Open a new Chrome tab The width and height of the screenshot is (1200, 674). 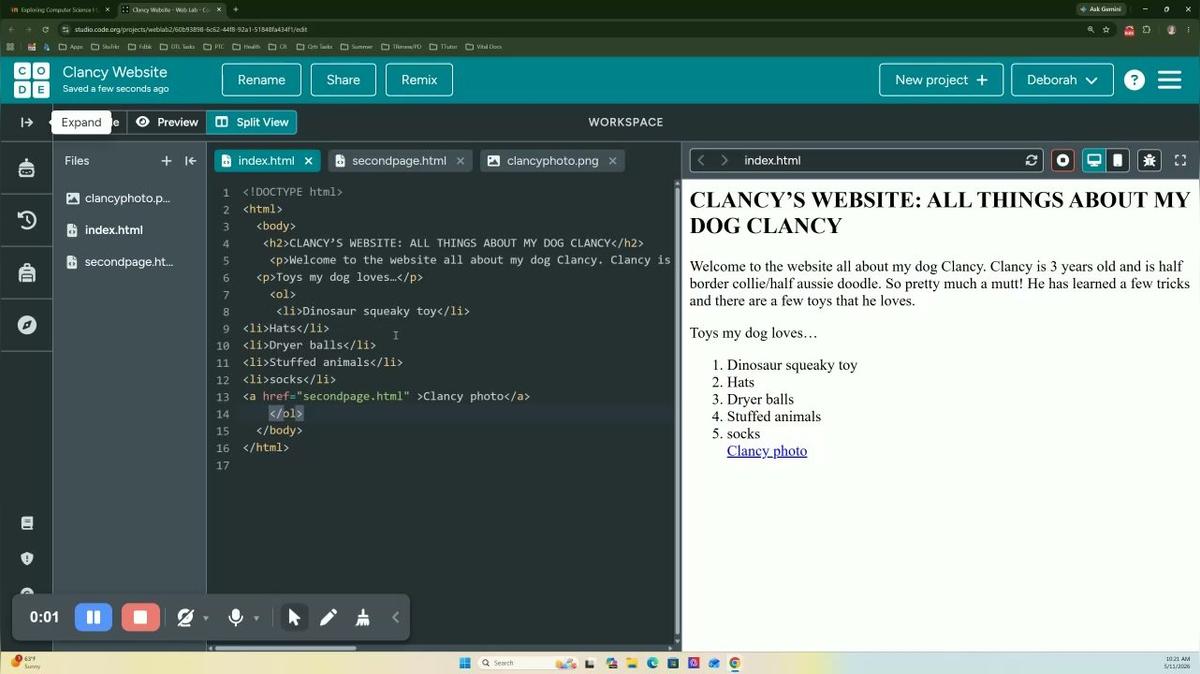click(236, 9)
